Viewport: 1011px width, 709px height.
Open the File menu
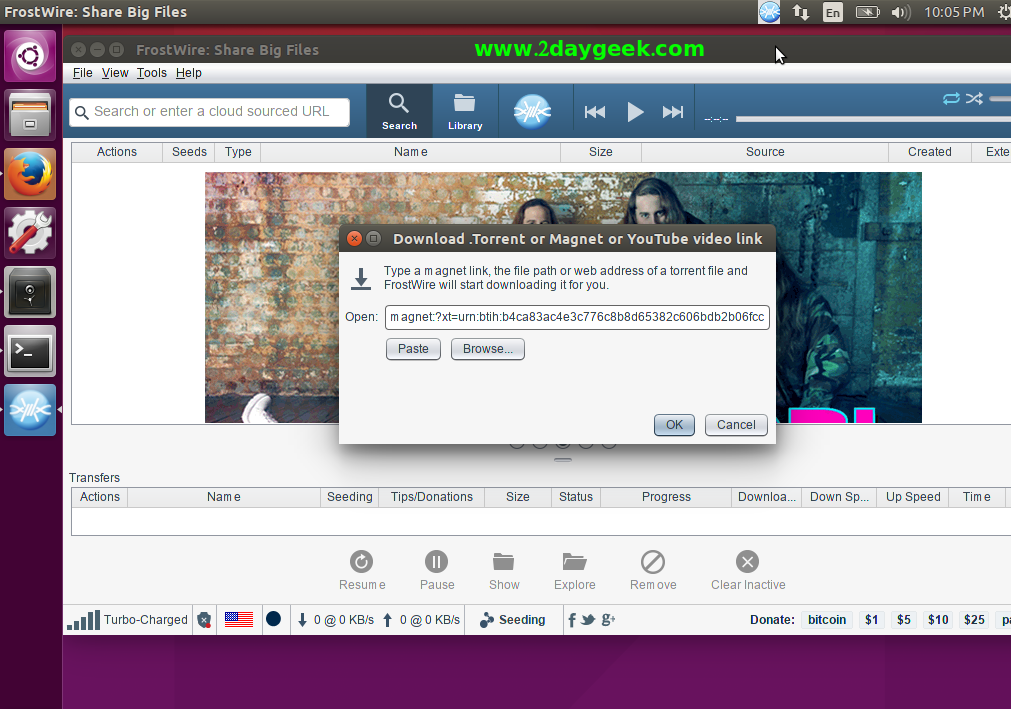pyautogui.click(x=83, y=73)
